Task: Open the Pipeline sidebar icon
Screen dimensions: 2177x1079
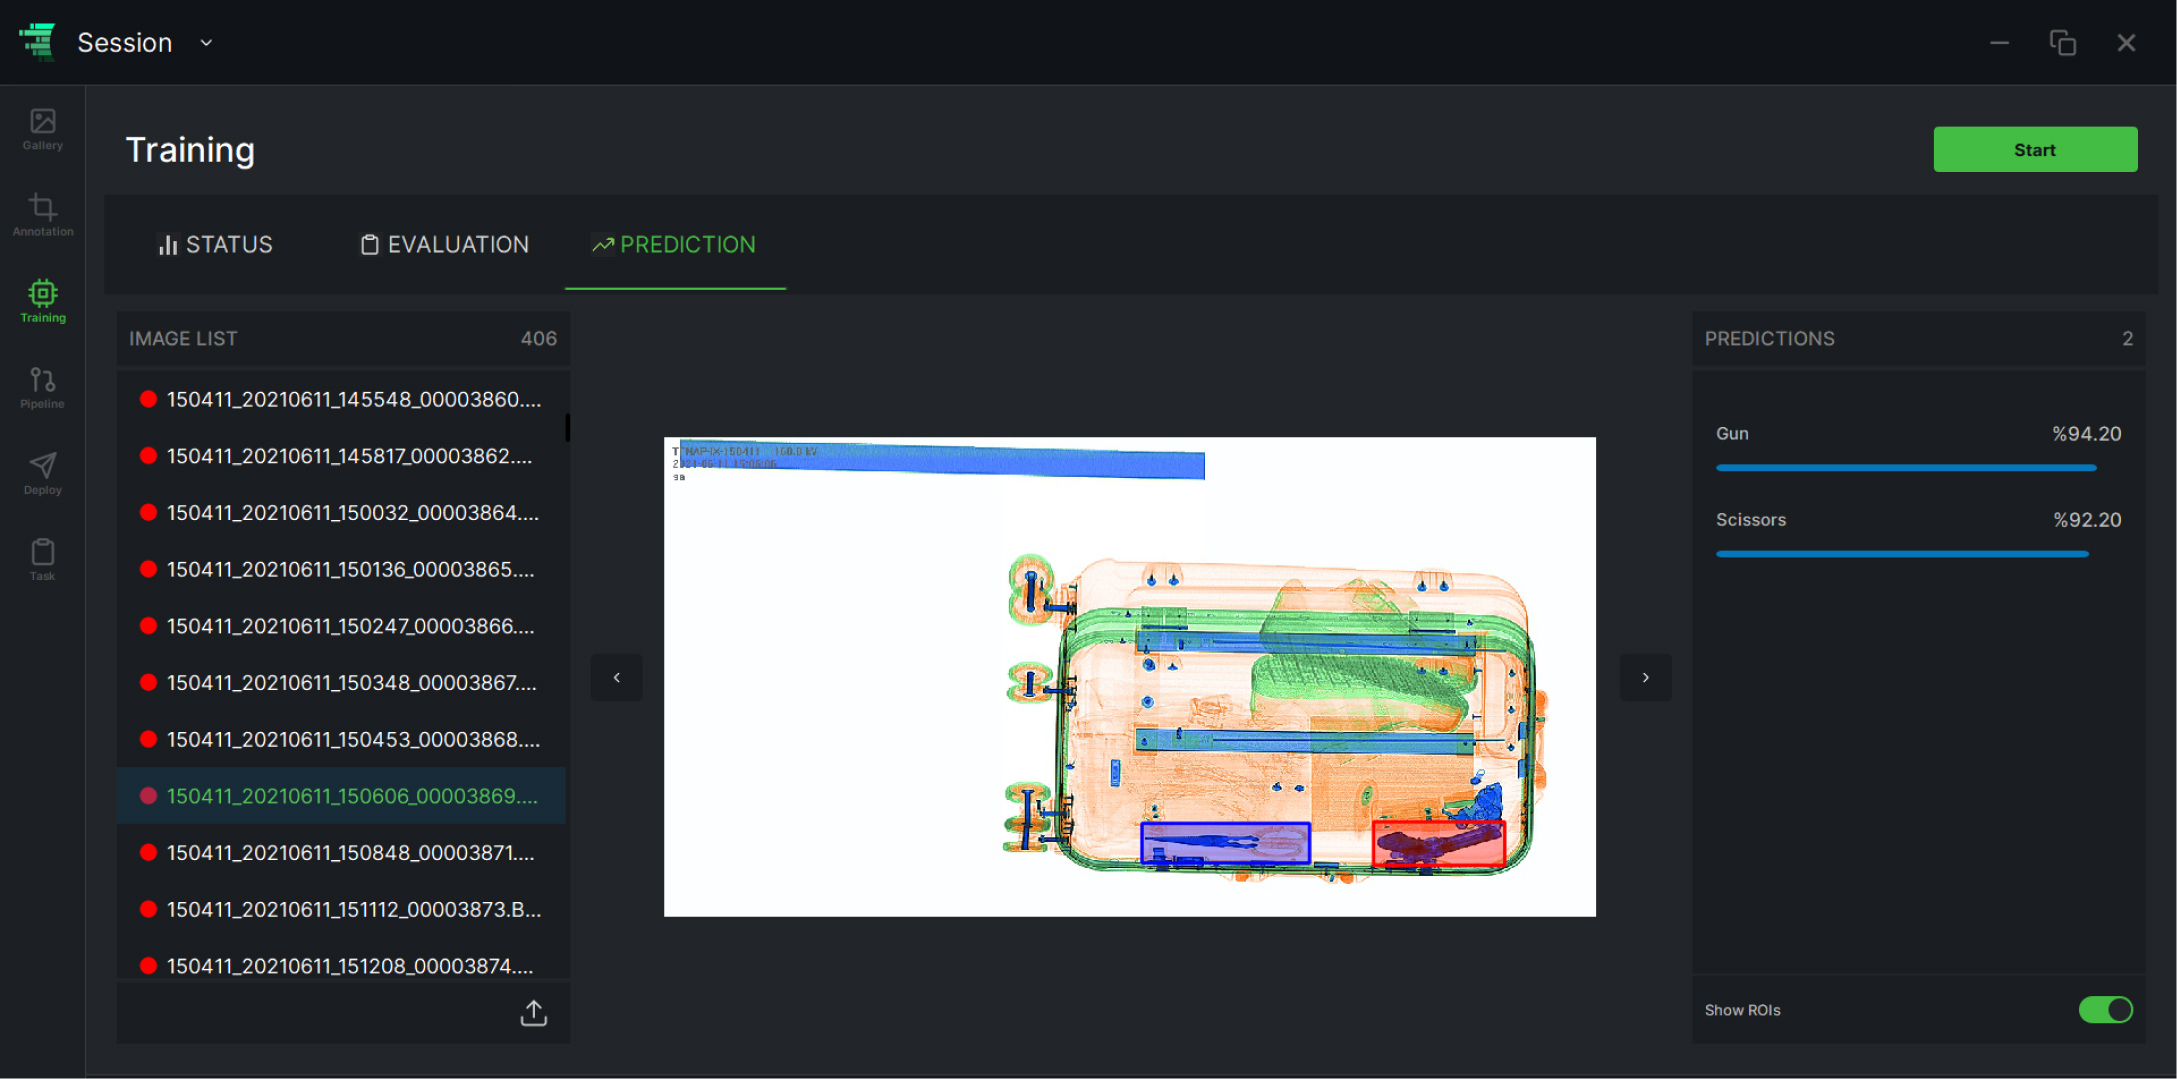Action: [42, 388]
